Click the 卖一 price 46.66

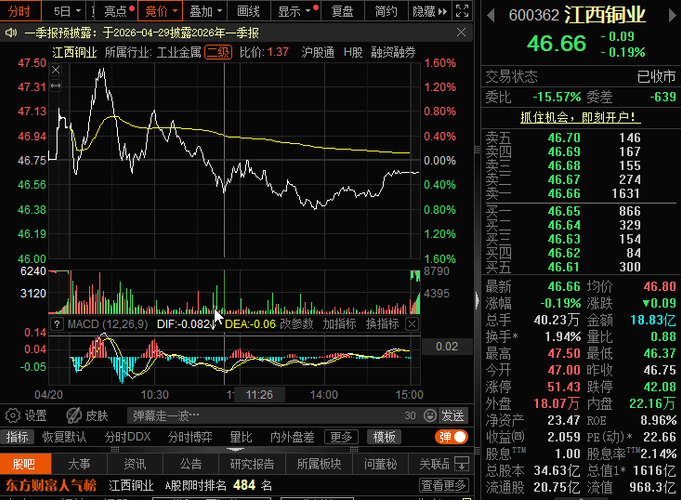tap(564, 193)
